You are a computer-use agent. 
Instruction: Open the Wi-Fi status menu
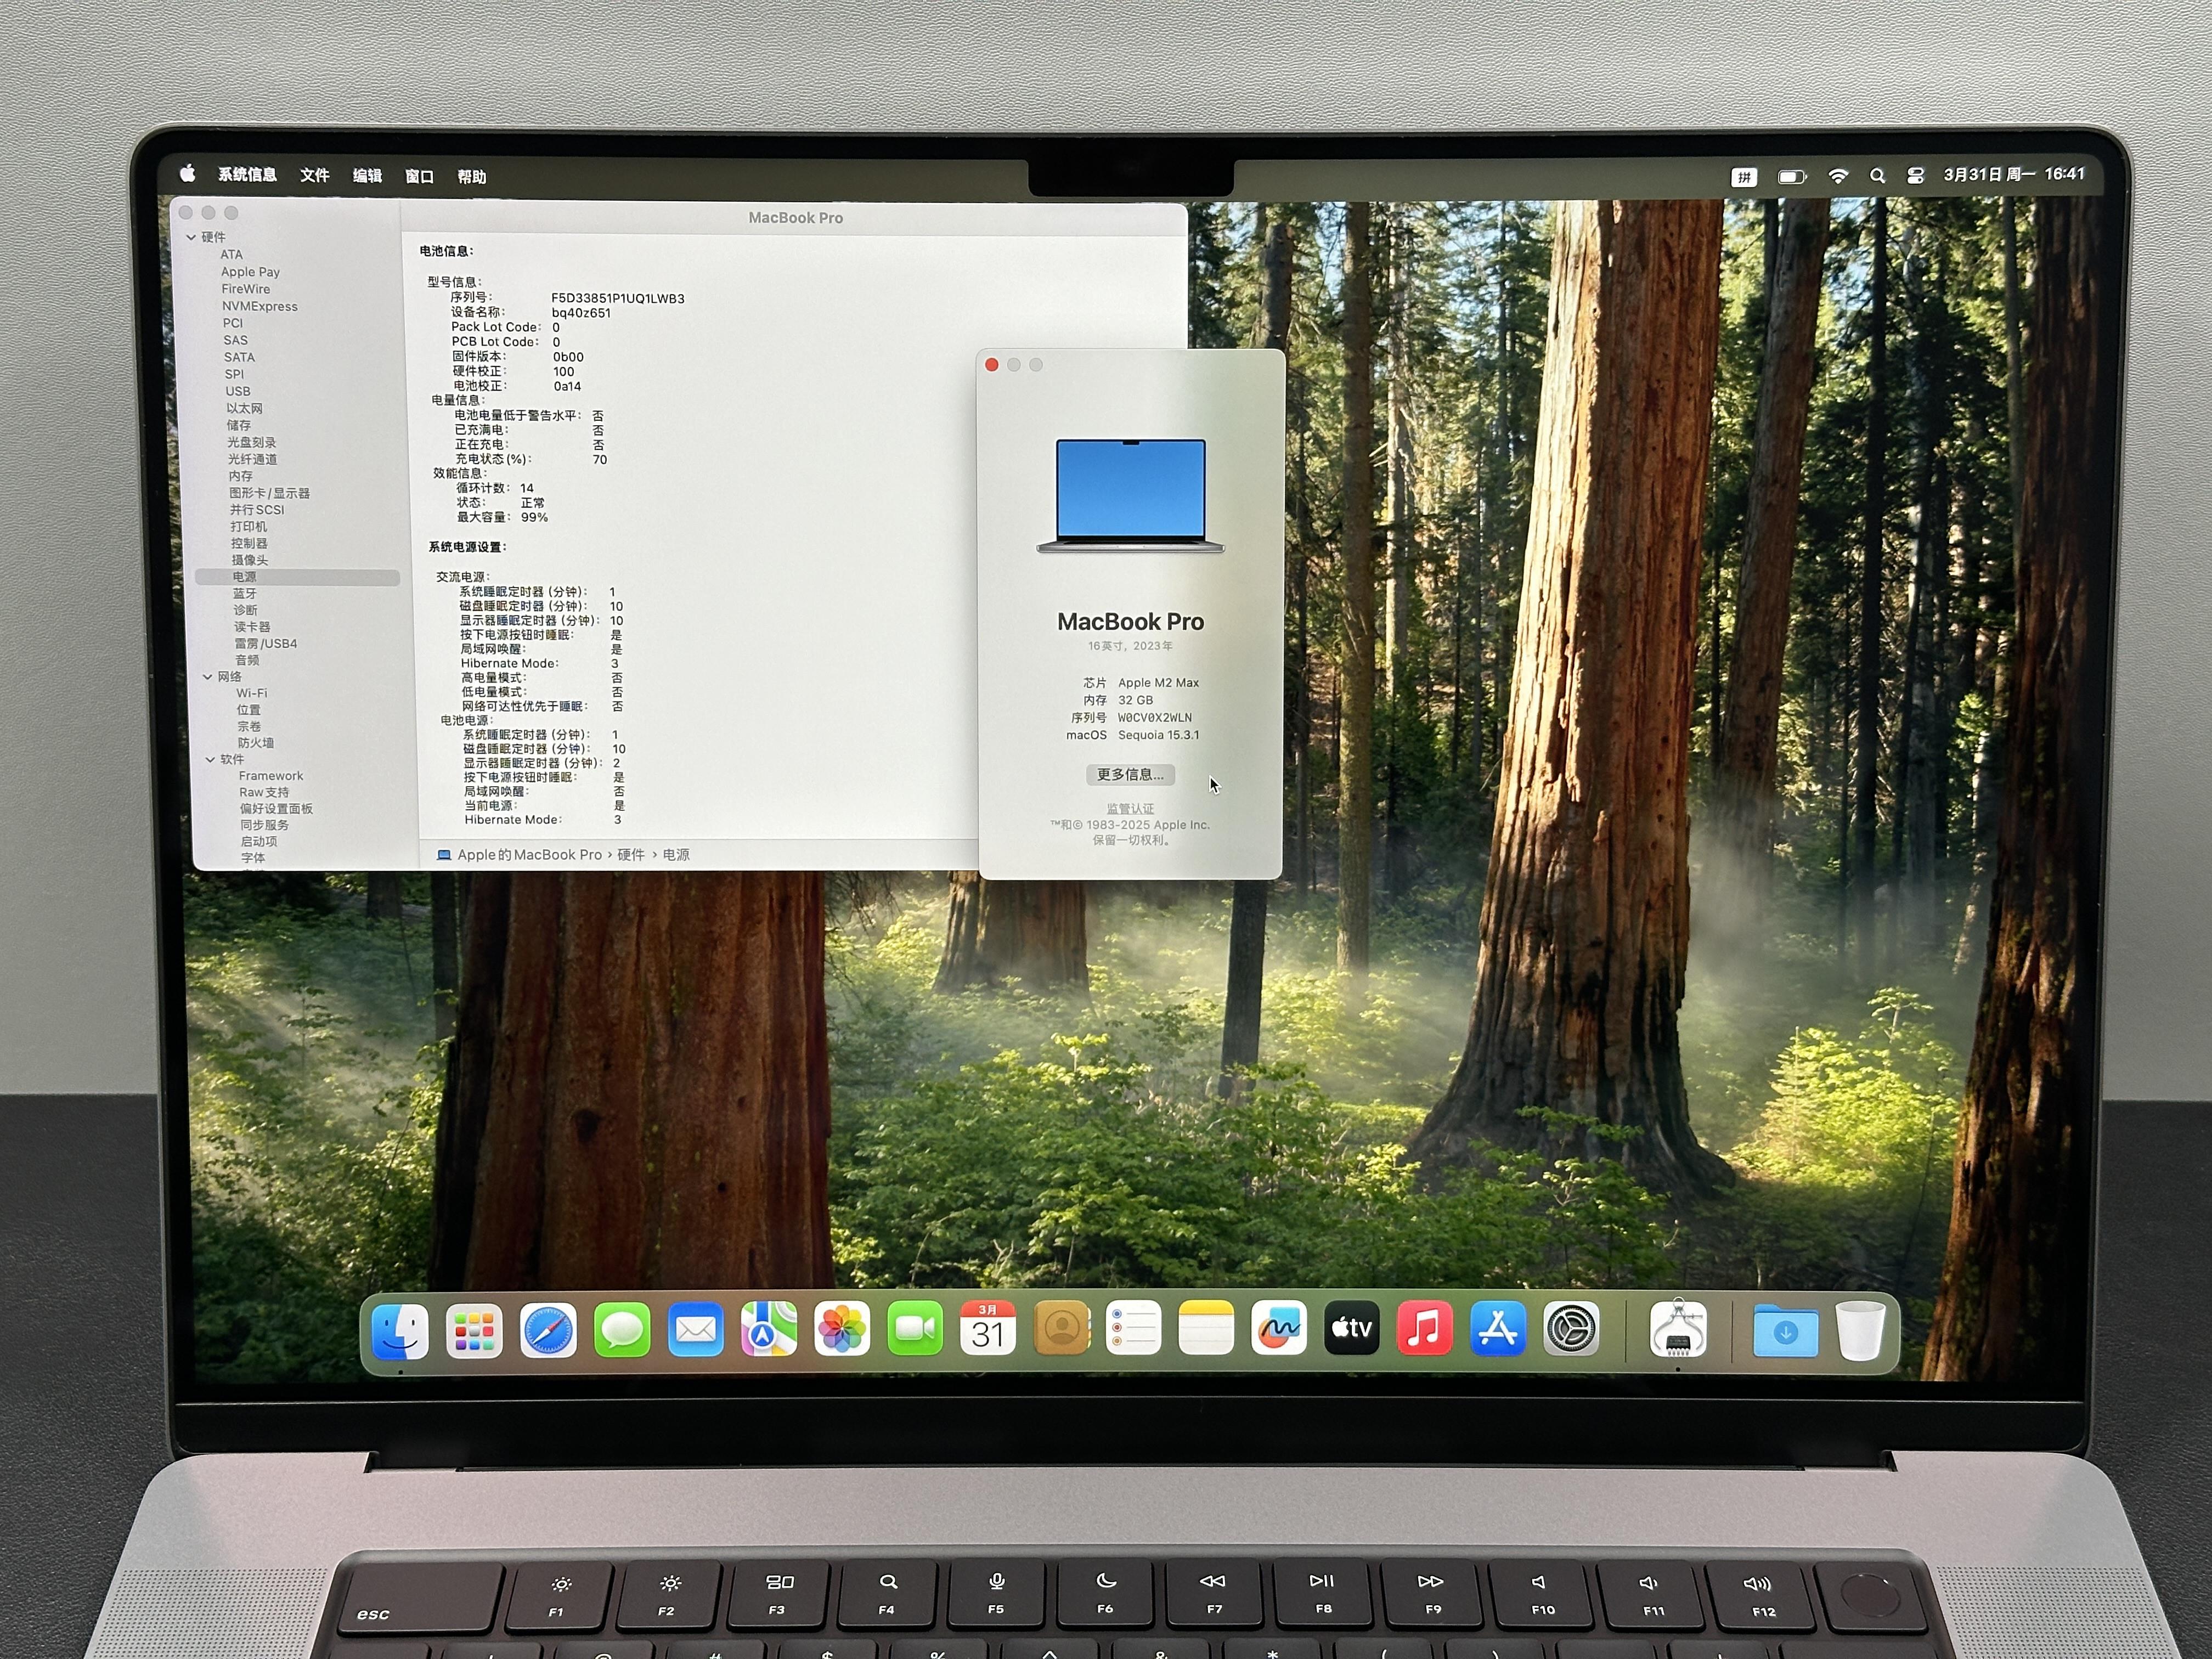(1838, 176)
